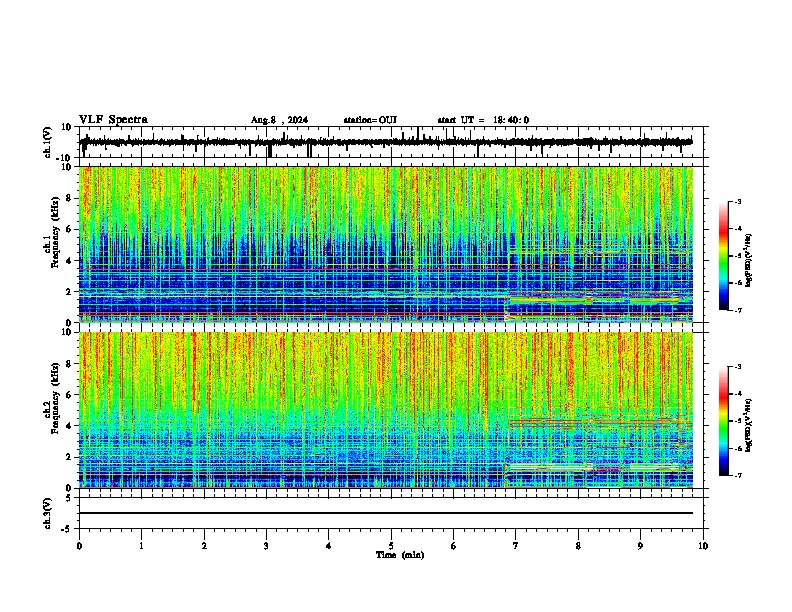Click inside the ch.2 spectrogram panel
Screen dimensions: 792x612
click(x=386, y=410)
